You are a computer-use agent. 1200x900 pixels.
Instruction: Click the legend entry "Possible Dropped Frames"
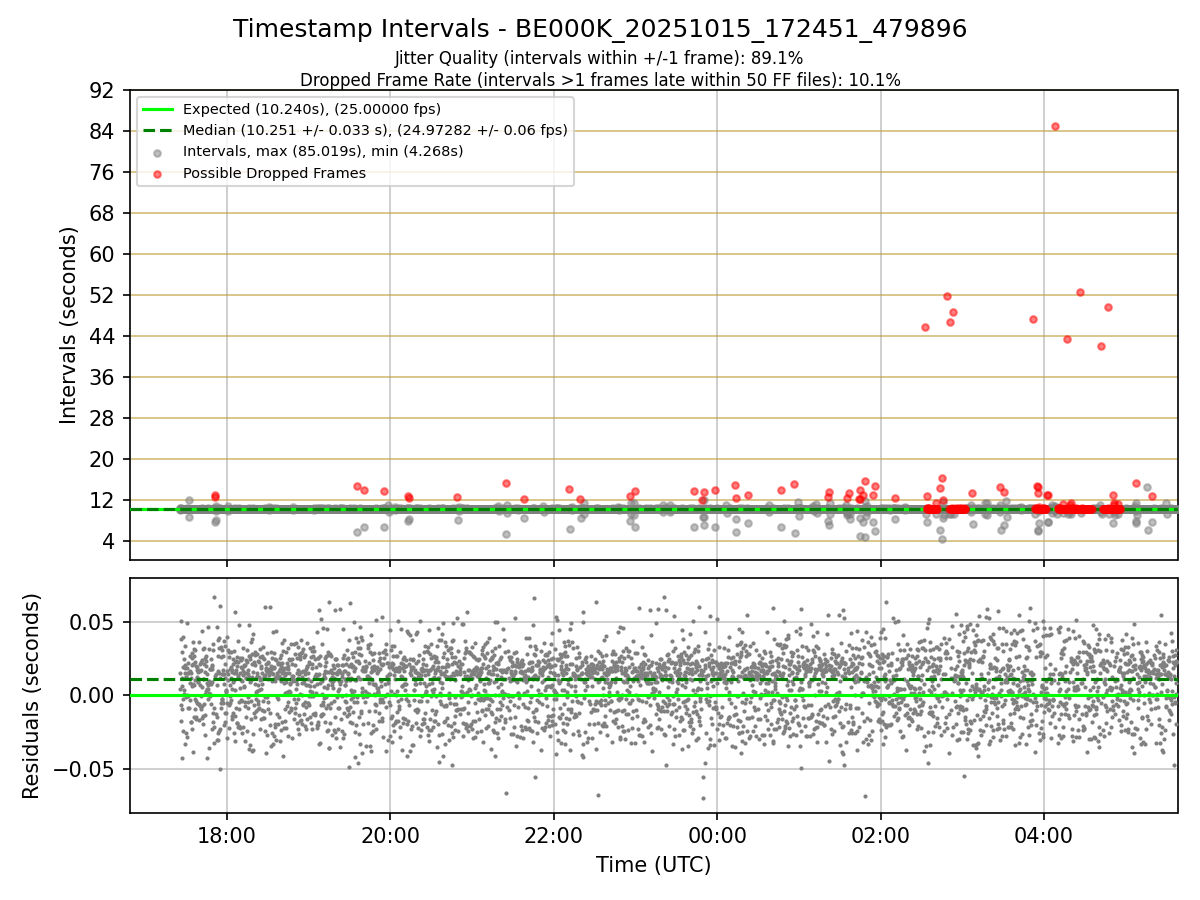point(274,173)
